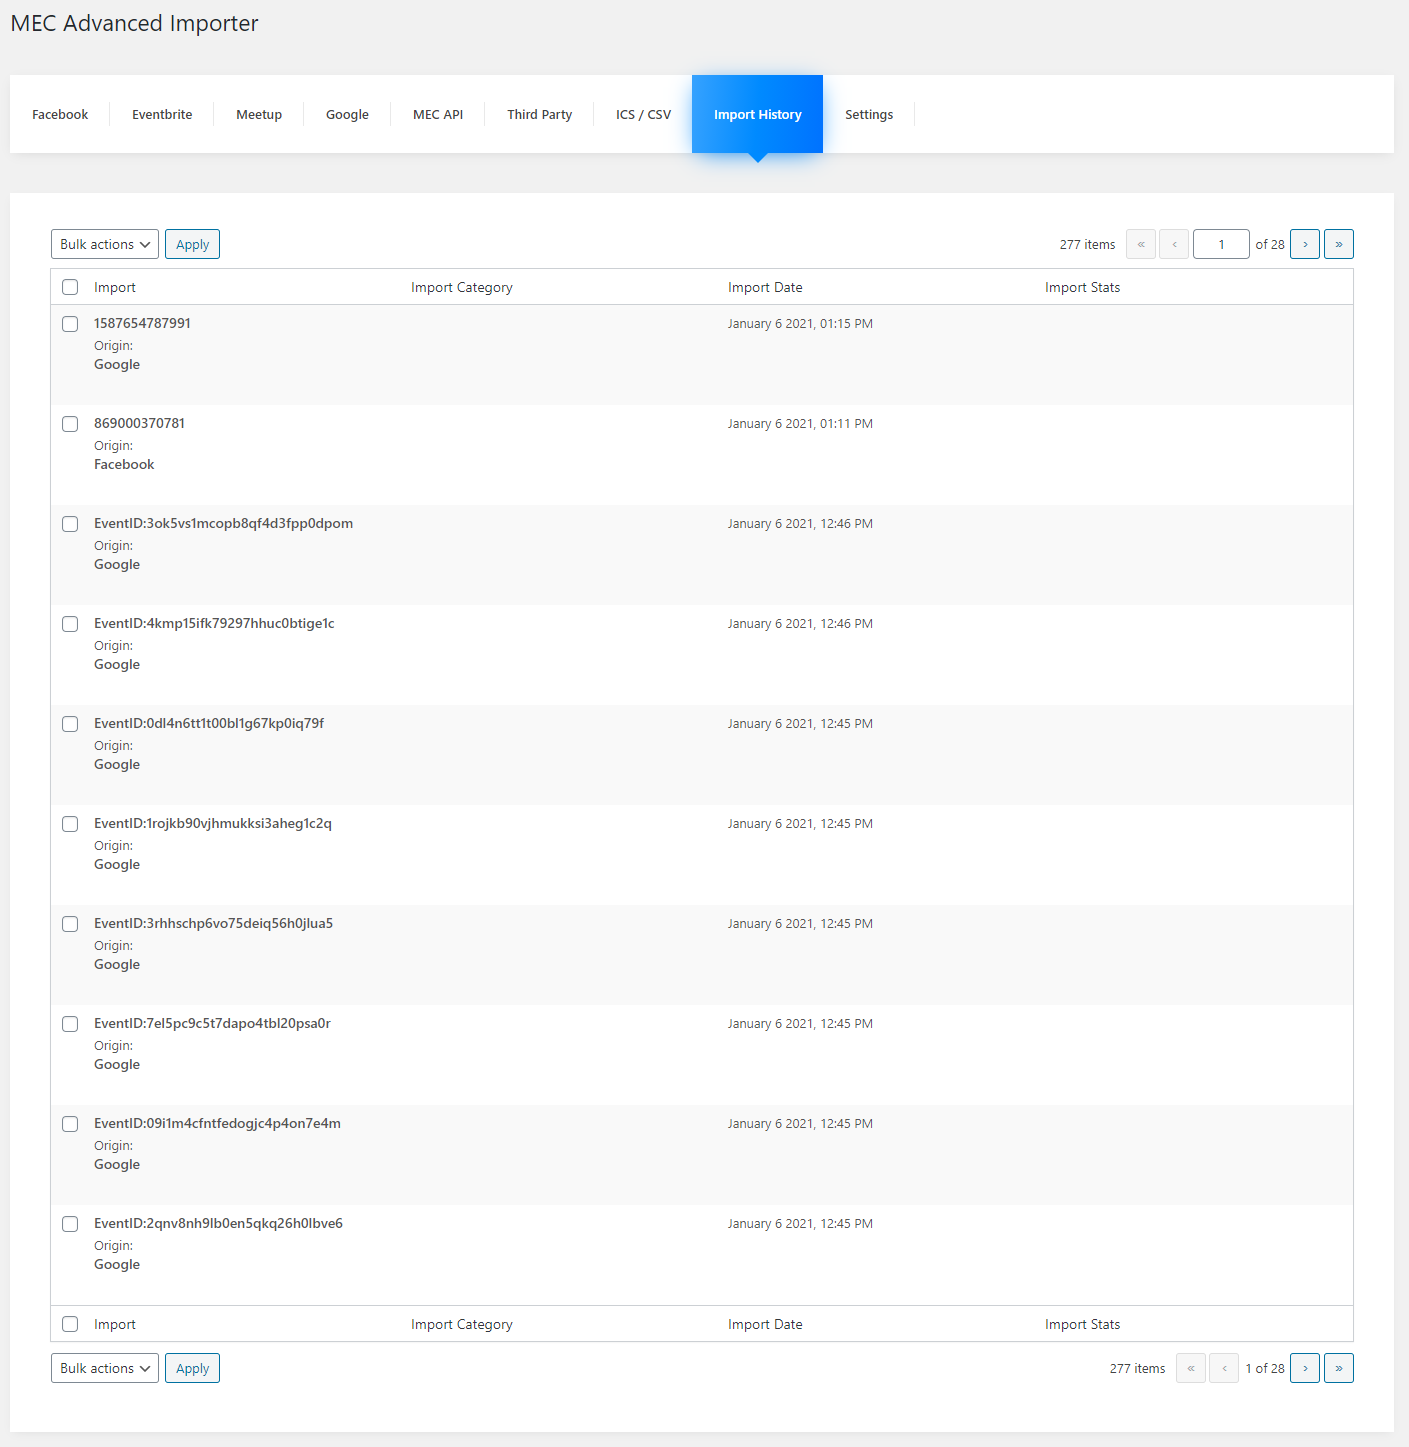This screenshot has width=1409, height=1447.
Task: Go to next page using bottom pagination arrow
Action: [x=1305, y=1368]
